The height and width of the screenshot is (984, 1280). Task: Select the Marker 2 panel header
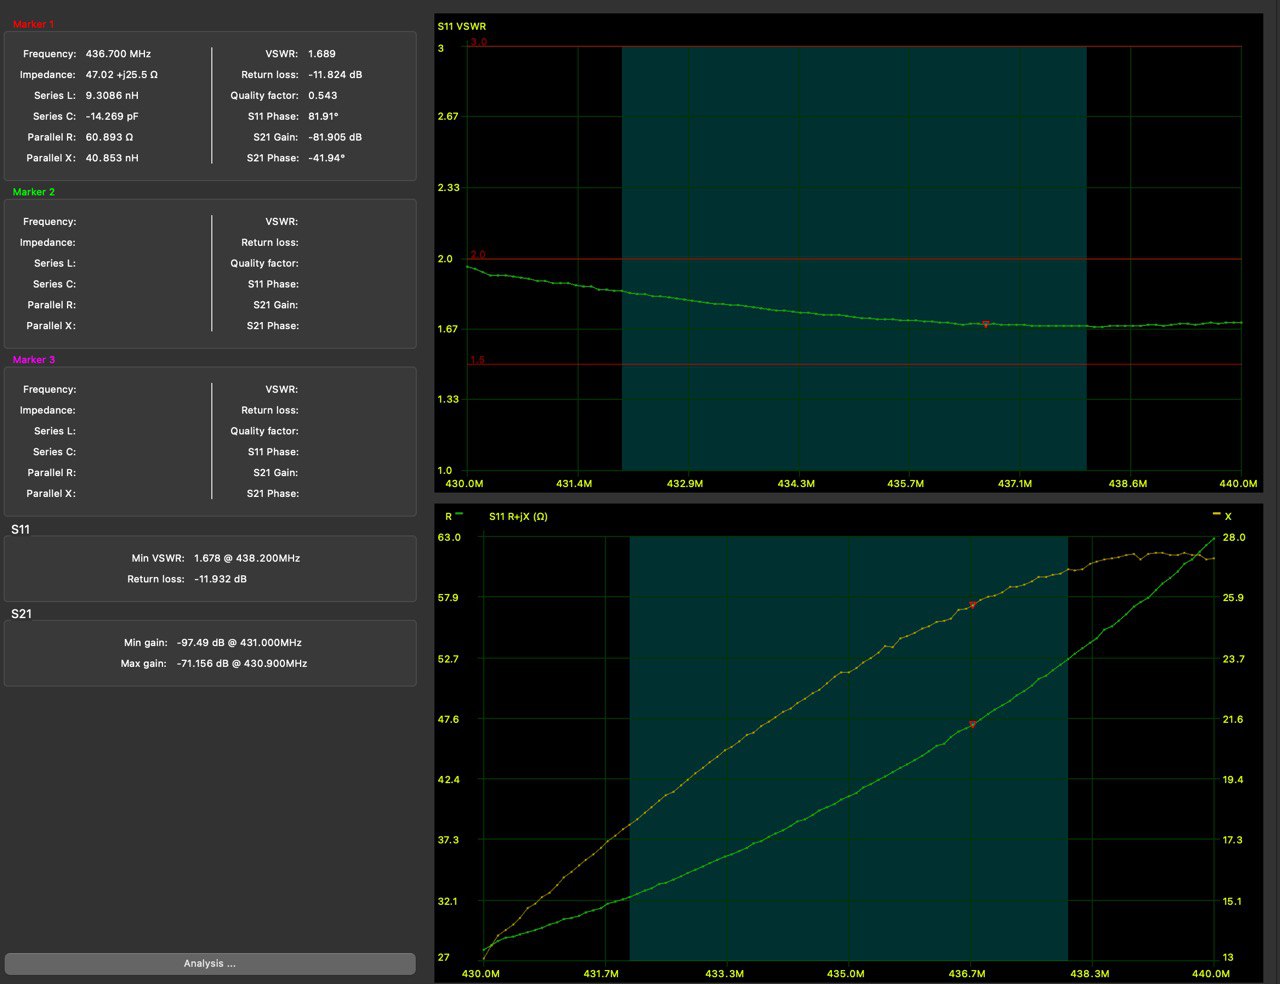[34, 192]
